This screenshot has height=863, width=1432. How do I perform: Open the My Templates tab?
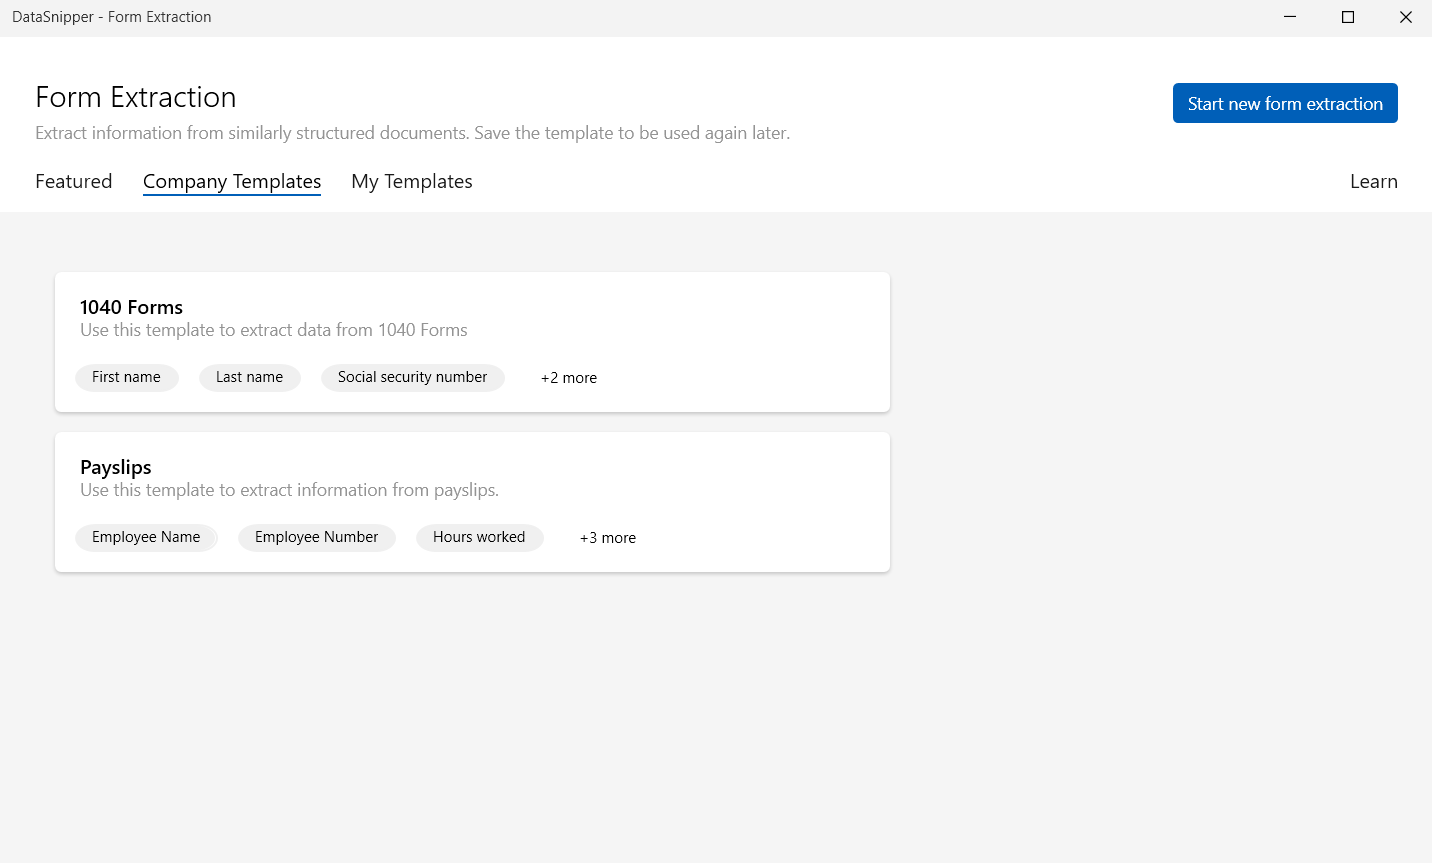[411, 181]
